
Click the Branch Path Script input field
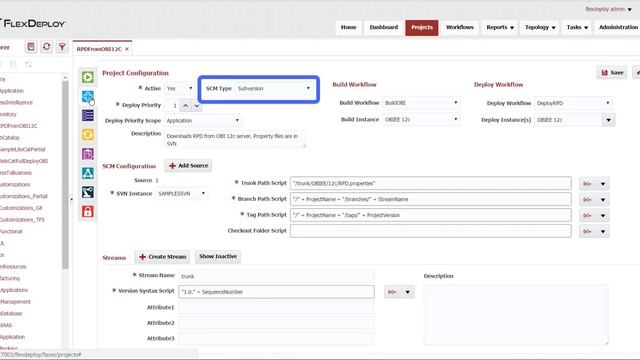431,199
